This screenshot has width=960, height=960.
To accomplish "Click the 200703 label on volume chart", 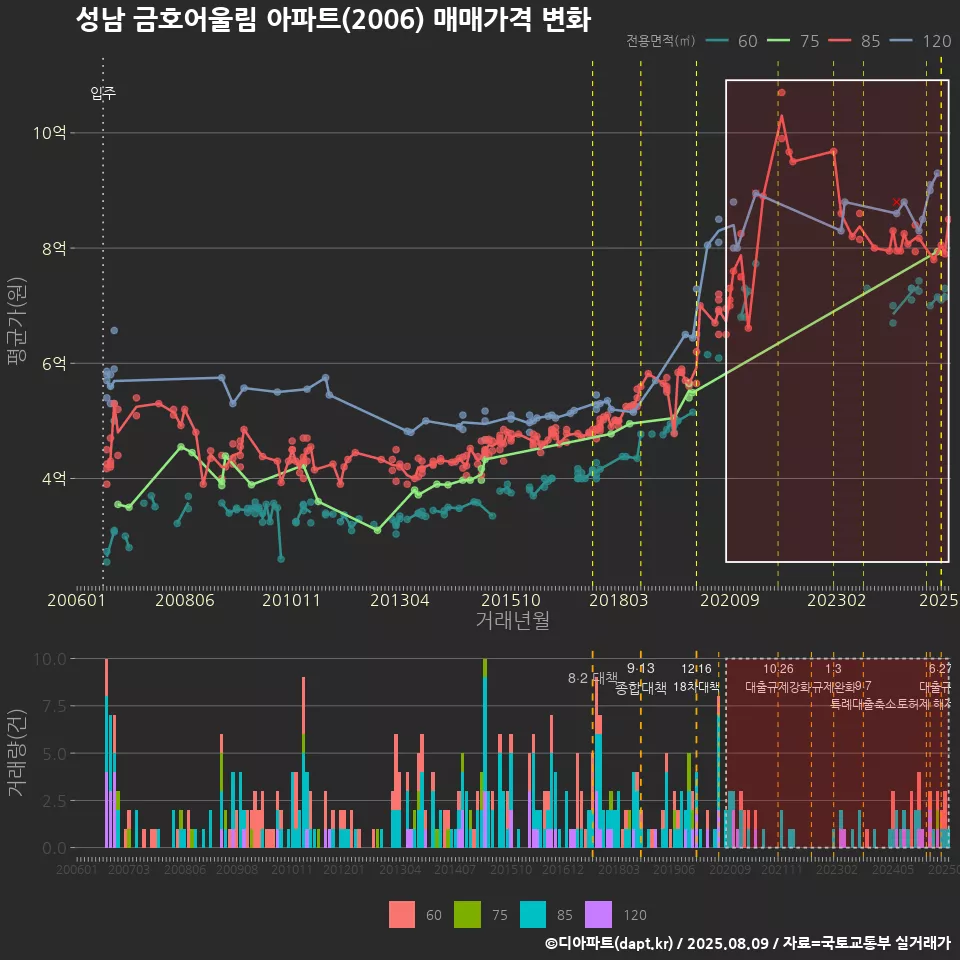I will (129, 869).
